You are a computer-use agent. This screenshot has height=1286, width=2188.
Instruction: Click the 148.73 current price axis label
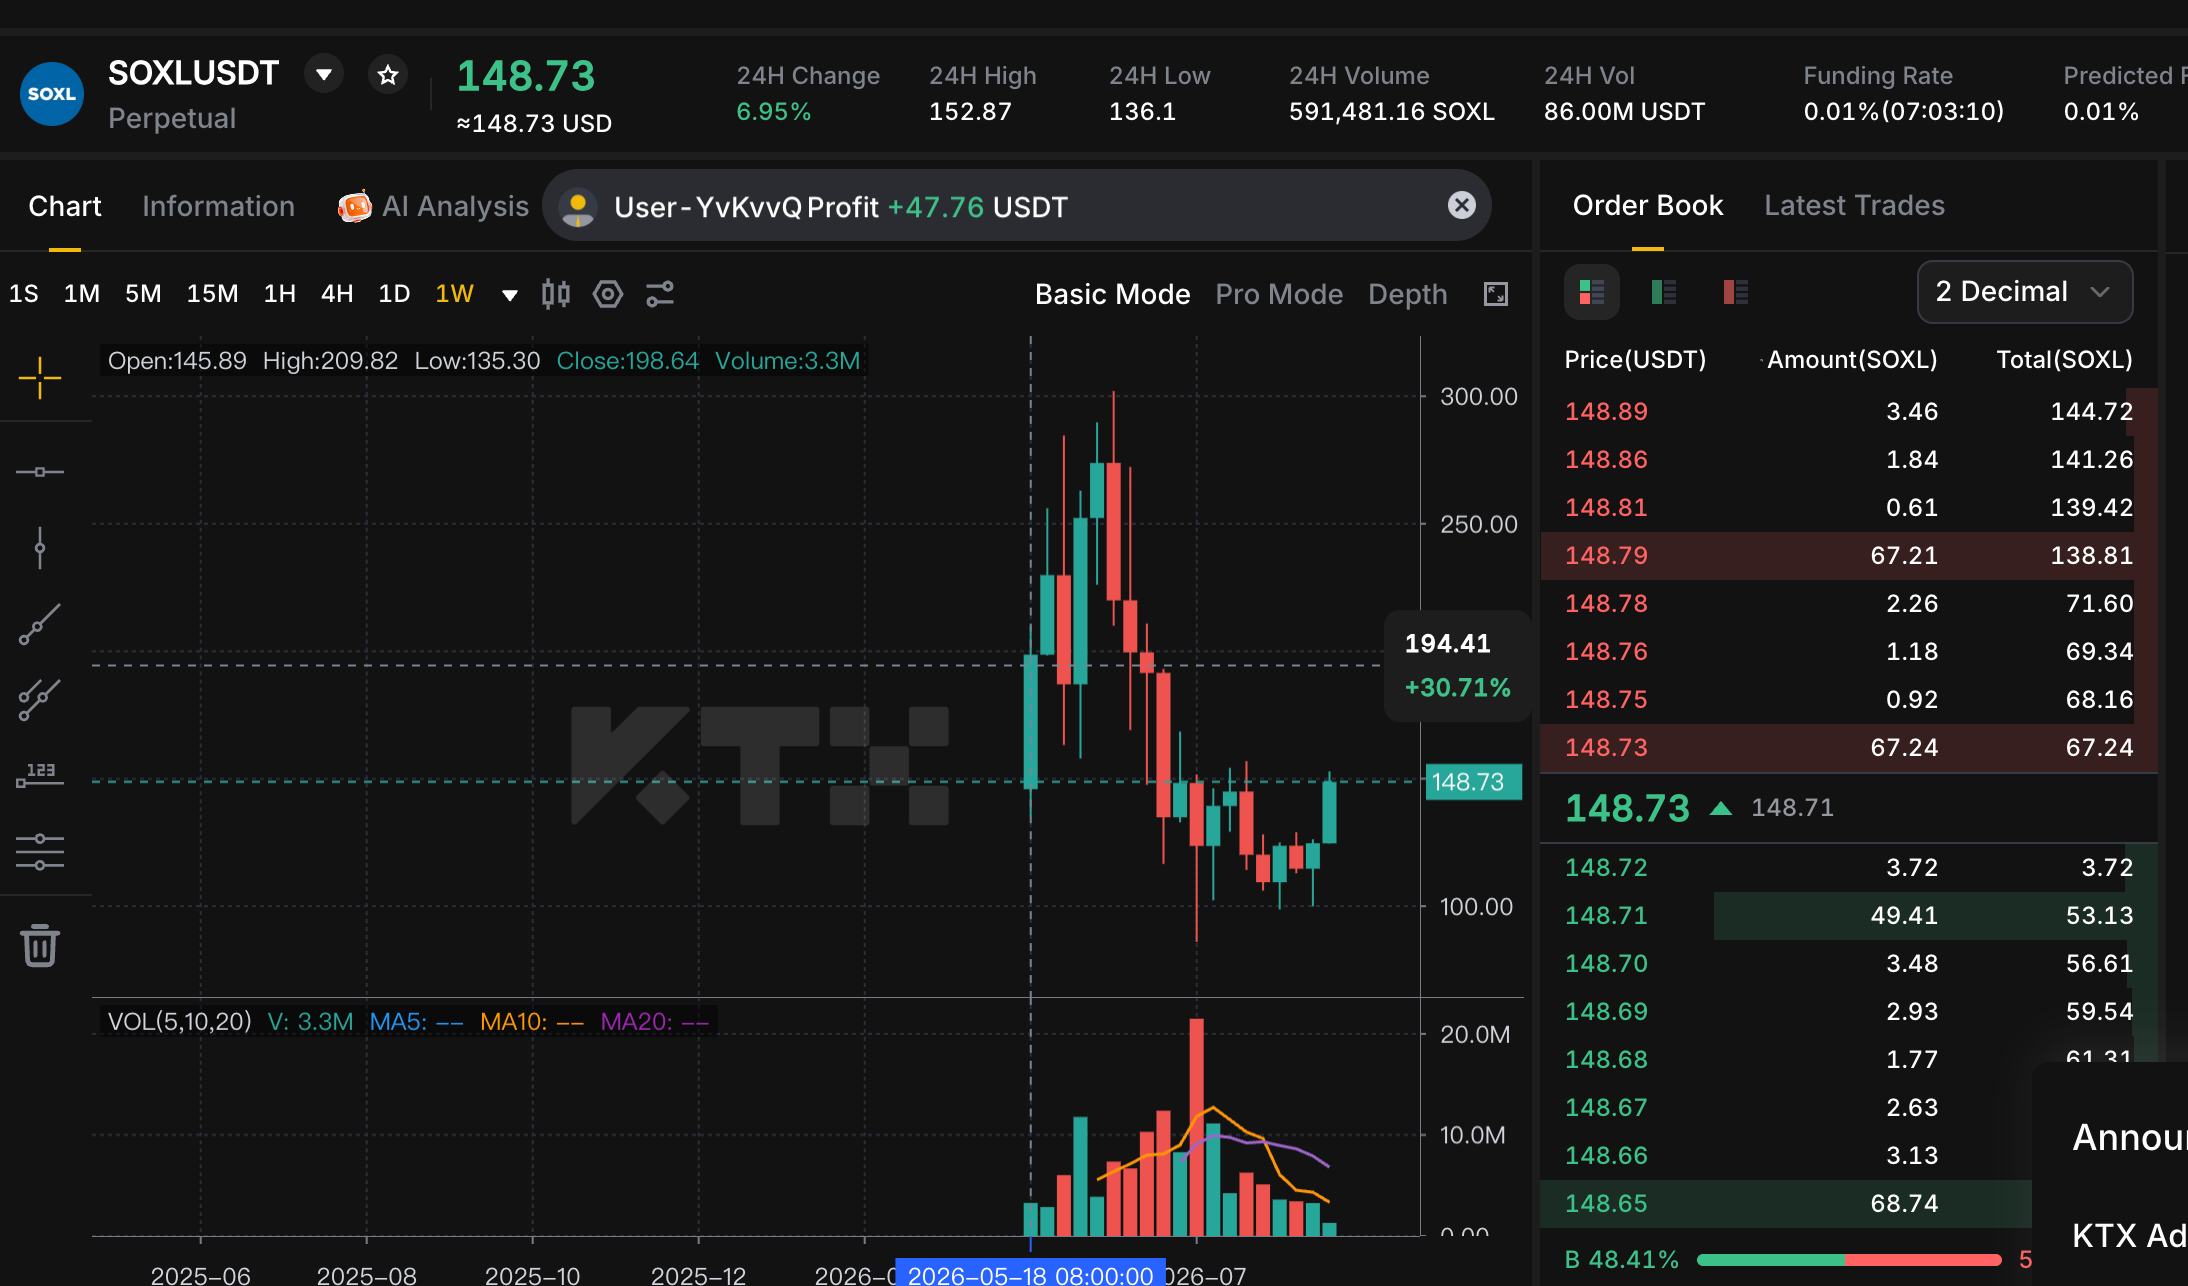(1473, 782)
